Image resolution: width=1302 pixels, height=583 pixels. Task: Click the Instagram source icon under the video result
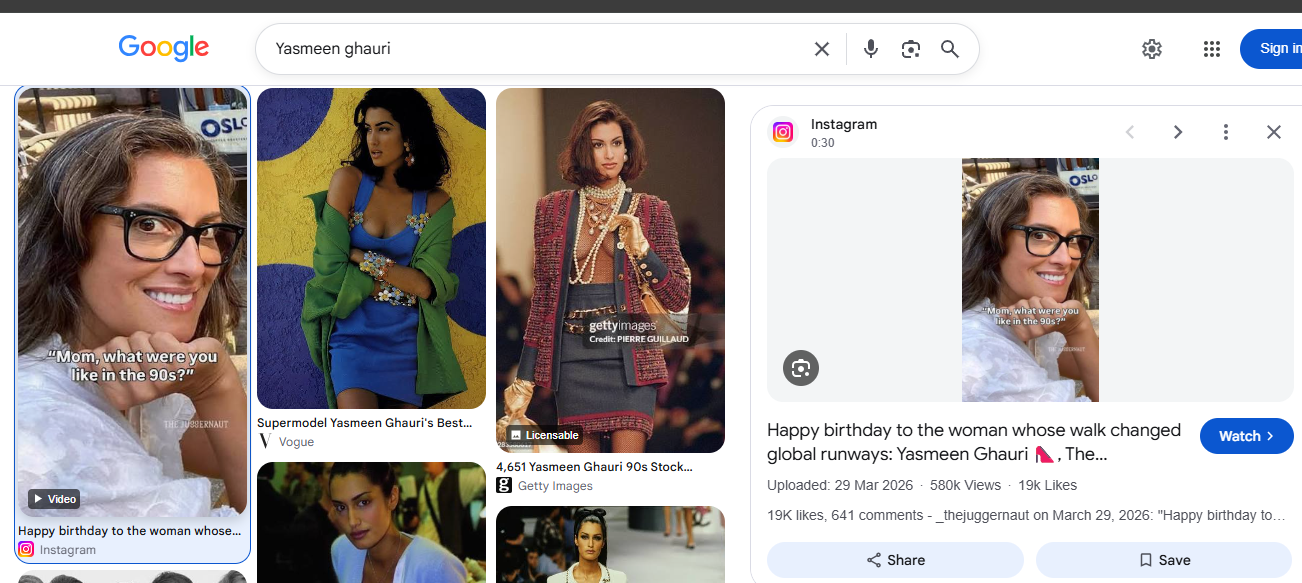click(x=26, y=549)
